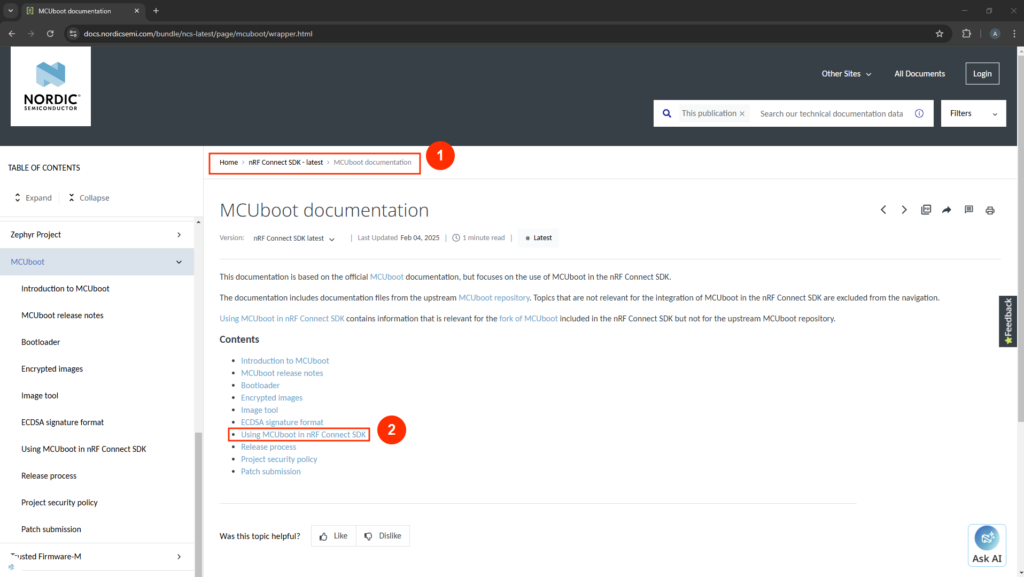Screen dimensions: 1024x577
Task: Select Project security policy in sidebar
Action: pos(59,503)
